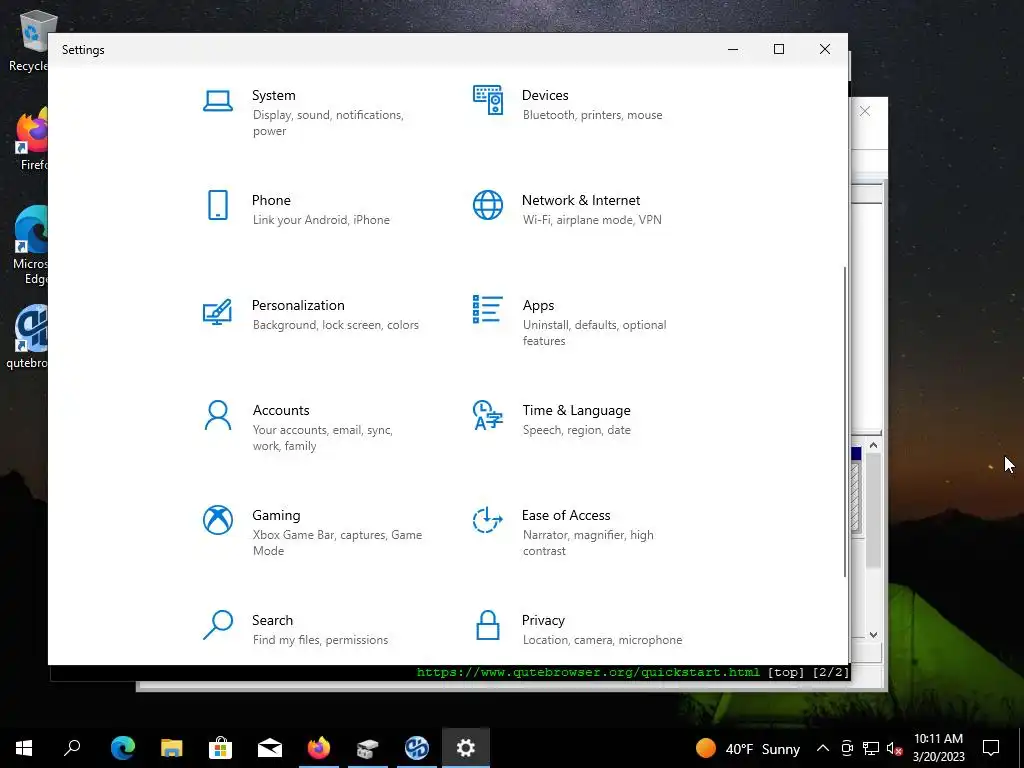Open Mail app from the taskbar

[270, 748]
